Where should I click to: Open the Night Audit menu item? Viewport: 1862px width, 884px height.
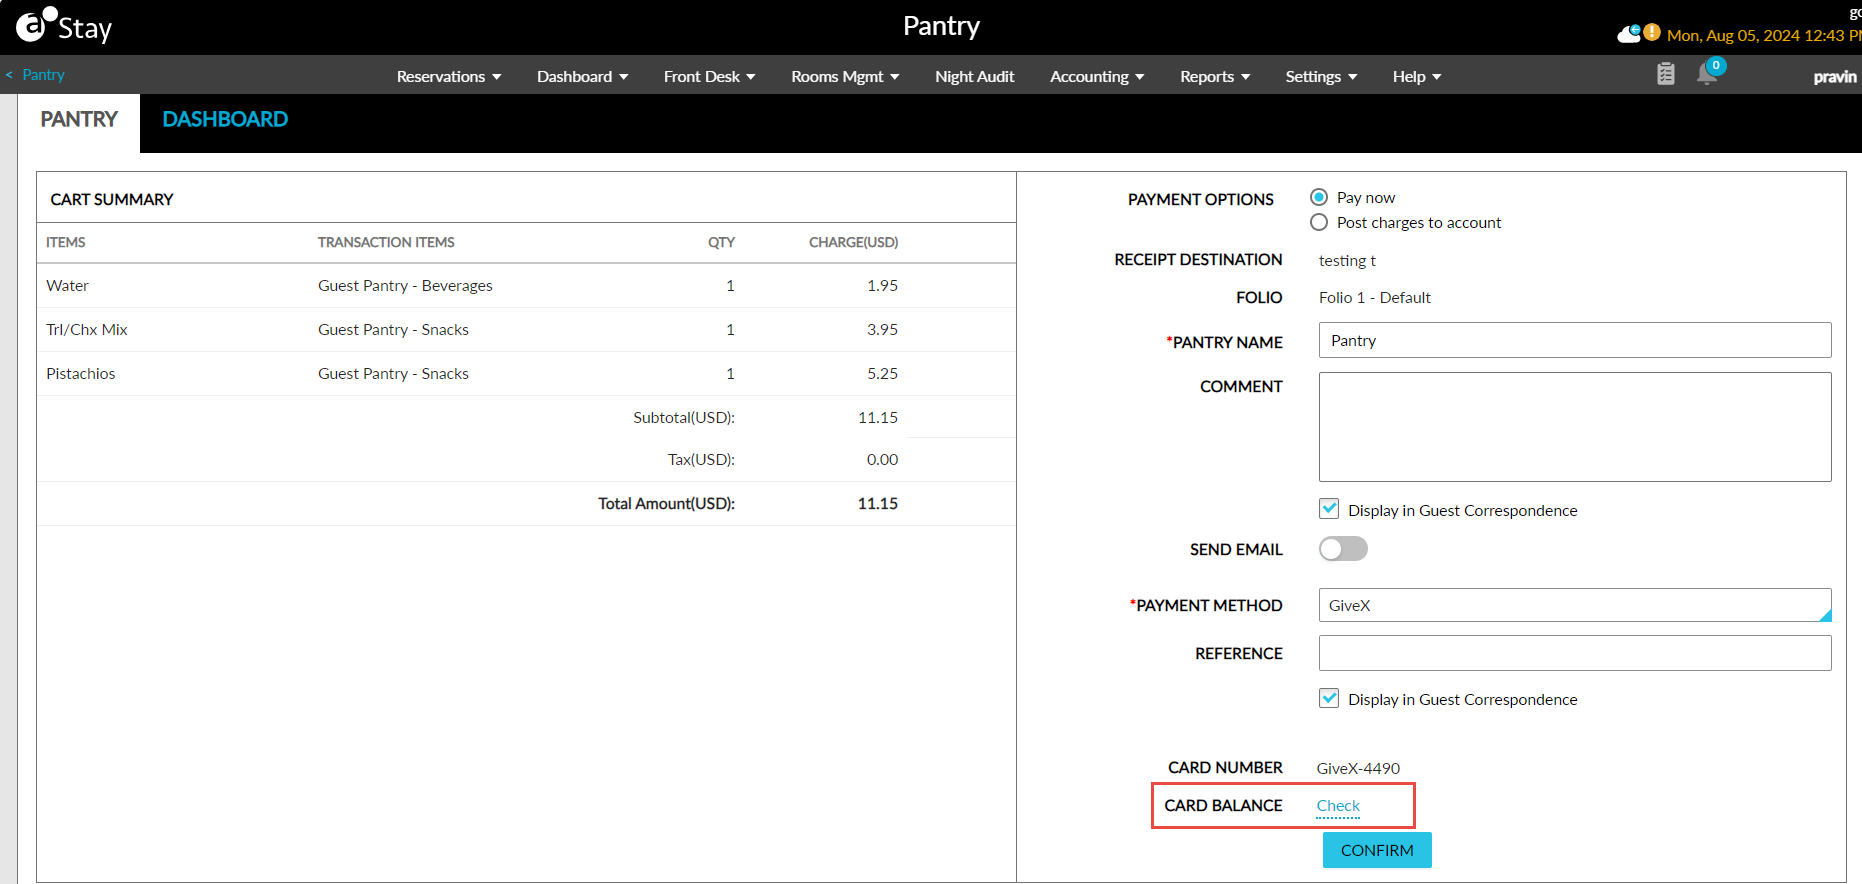click(975, 77)
